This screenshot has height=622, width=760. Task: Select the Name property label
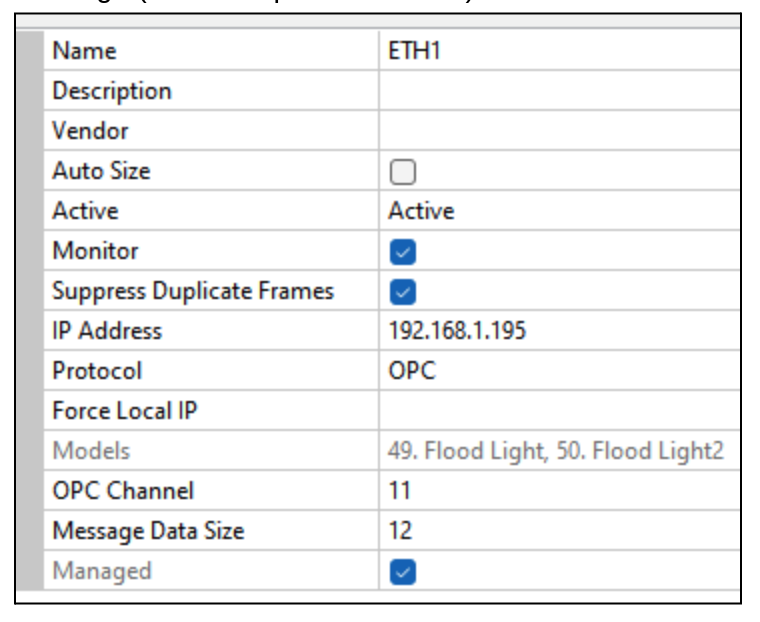84,51
